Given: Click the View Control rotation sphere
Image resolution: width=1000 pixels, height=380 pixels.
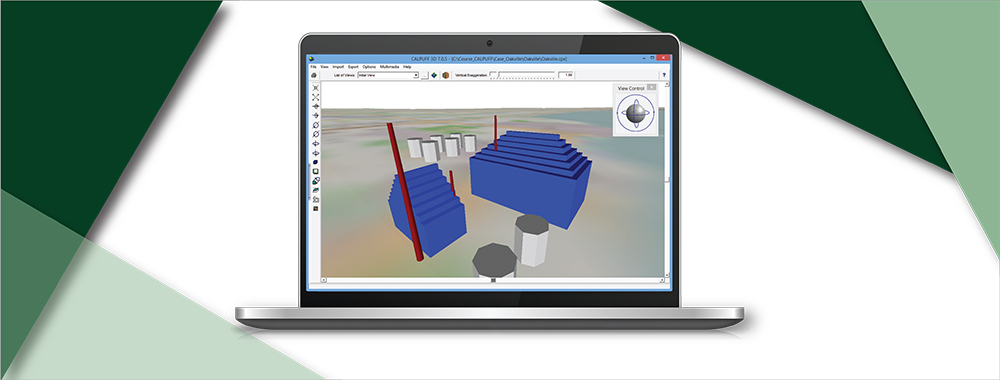Looking at the screenshot, I should click(635, 113).
